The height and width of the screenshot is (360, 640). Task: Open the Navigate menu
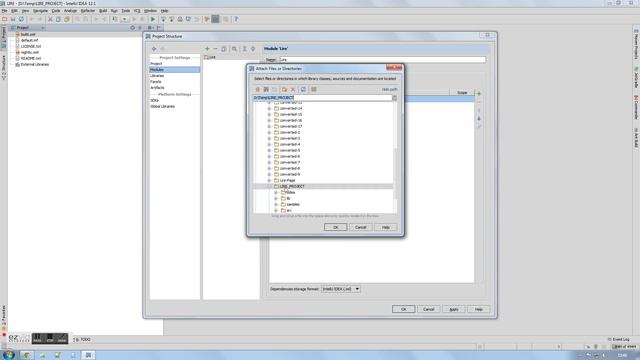point(40,11)
